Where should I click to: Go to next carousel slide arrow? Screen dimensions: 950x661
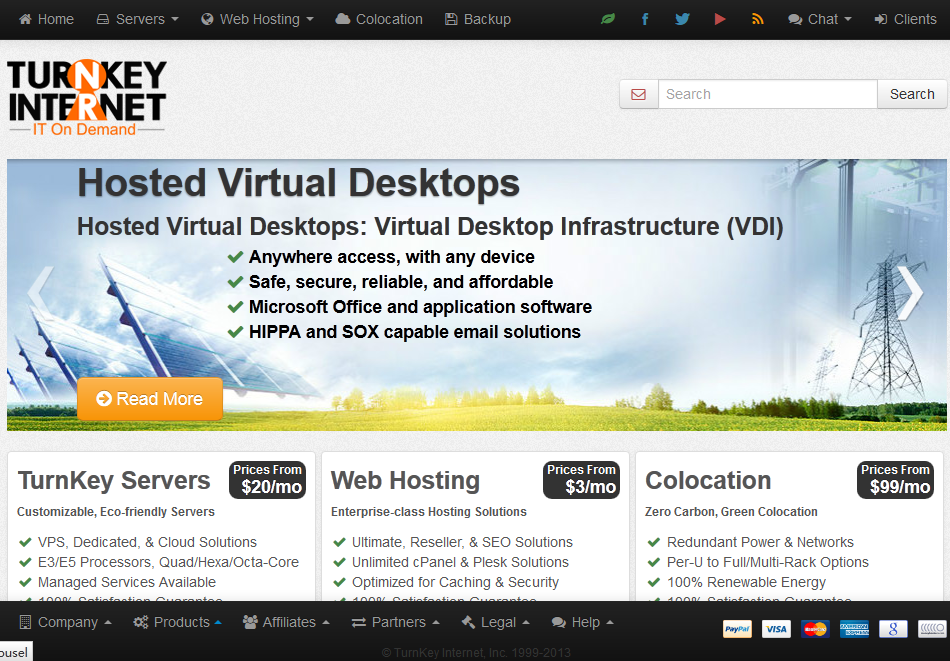[910, 293]
